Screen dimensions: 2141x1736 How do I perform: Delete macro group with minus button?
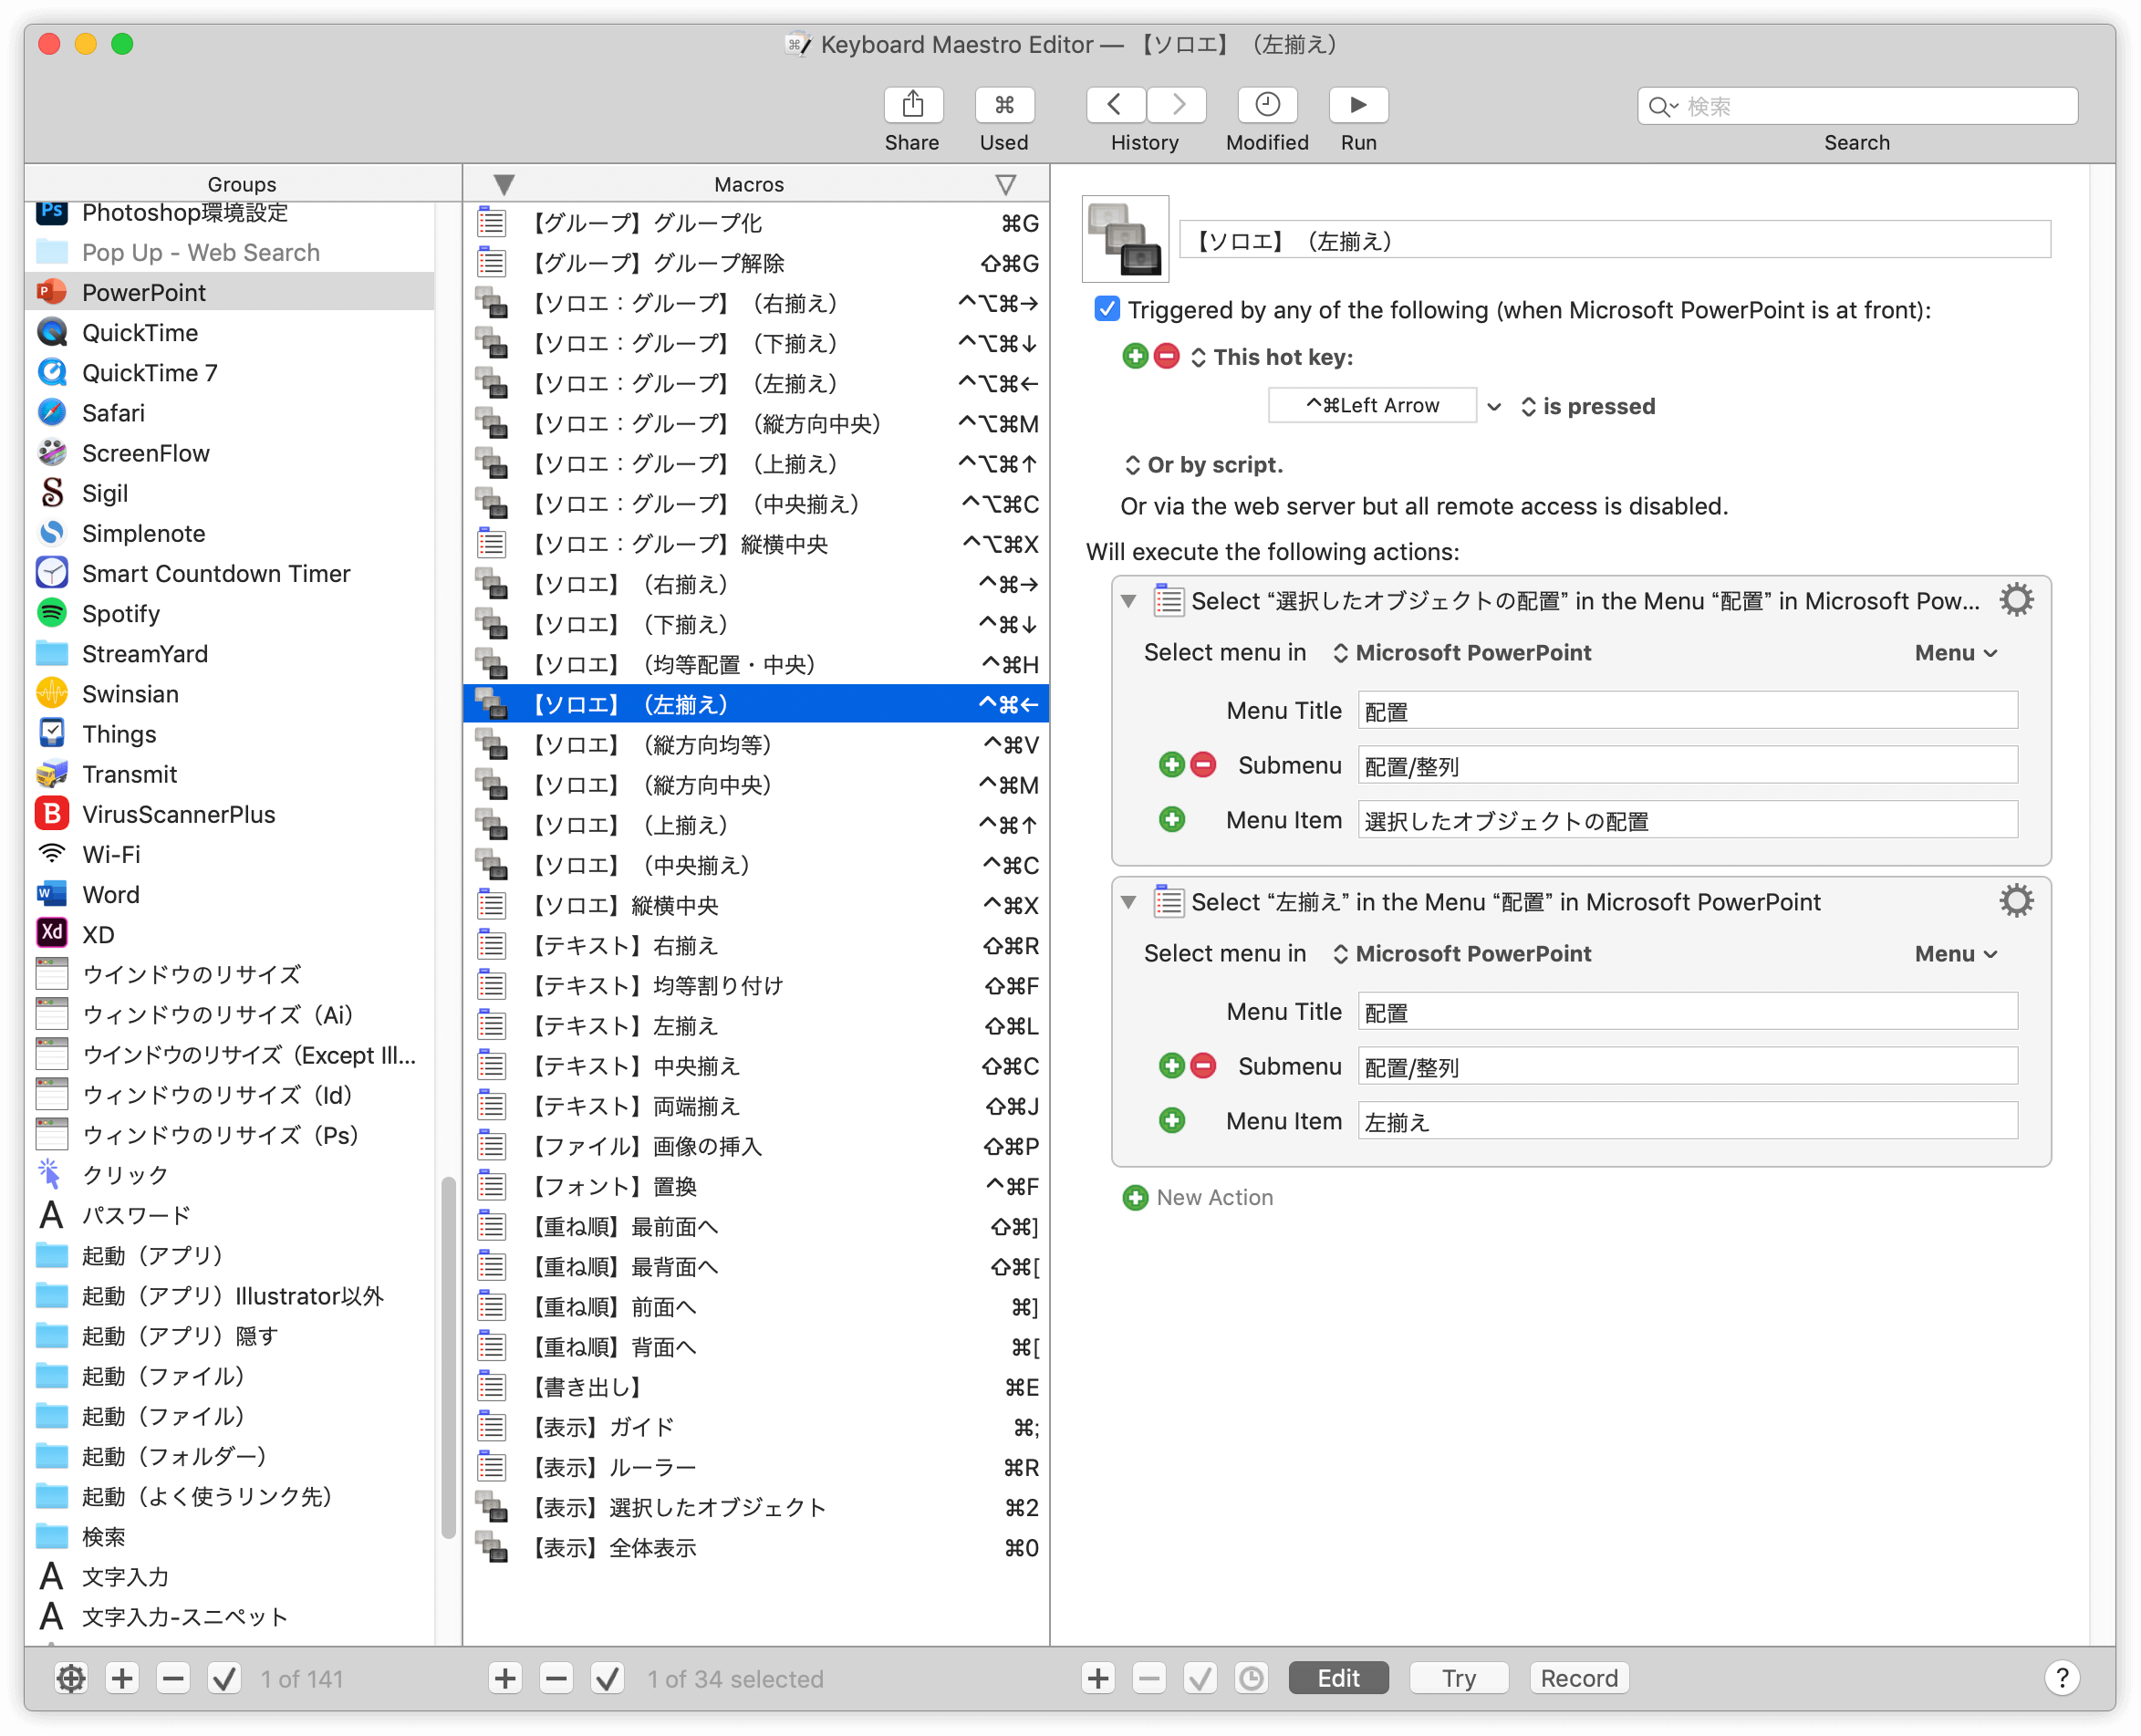click(173, 1678)
